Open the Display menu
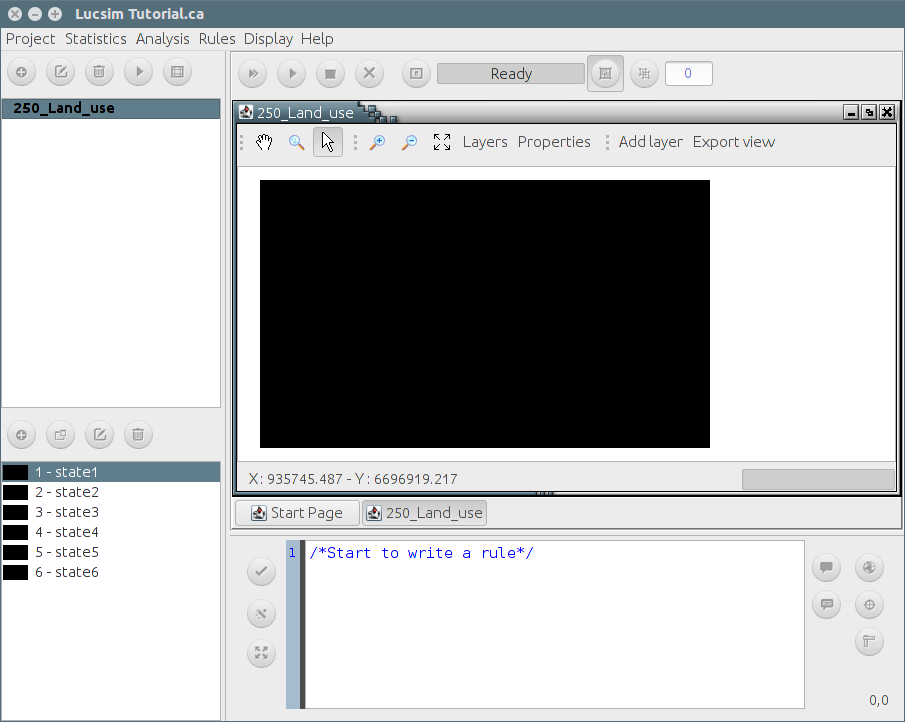Screen dimensions: 905x722 point(268,39)
